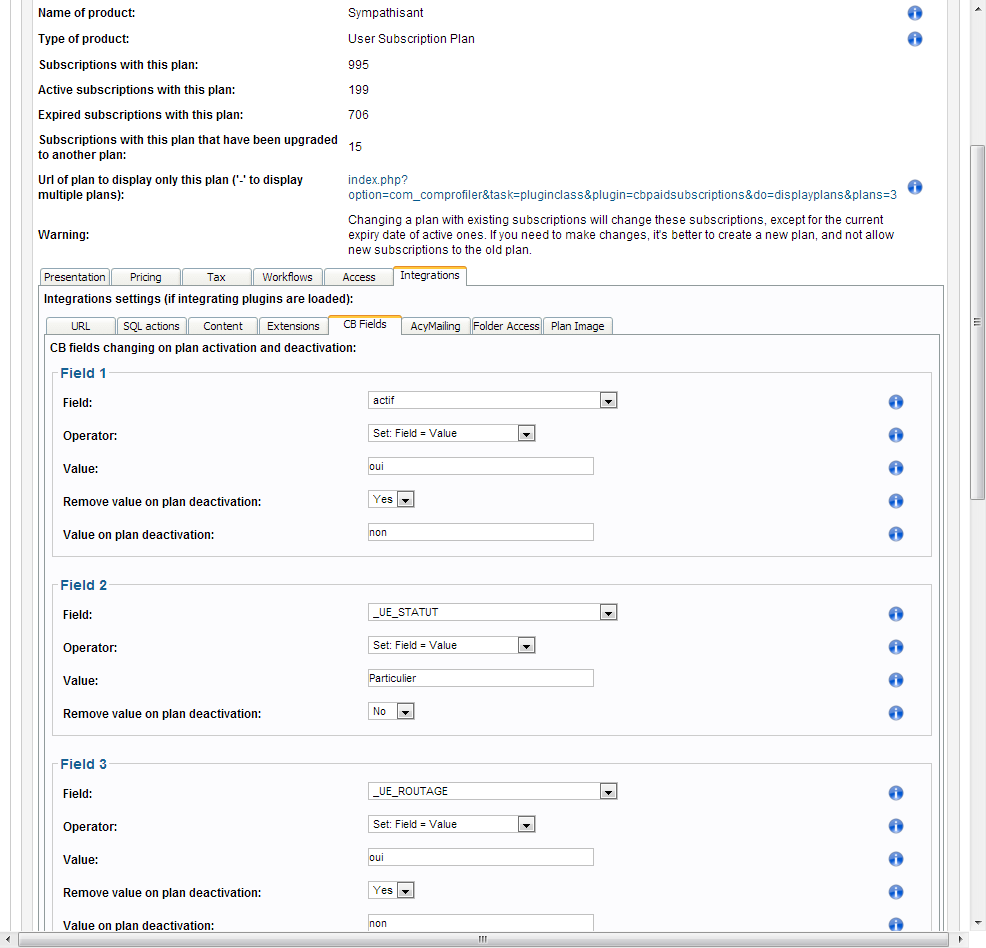This screenshot has height=948, width=986.
Task: Click horizontal scrollbar right arrow
Action: (960, 939)
